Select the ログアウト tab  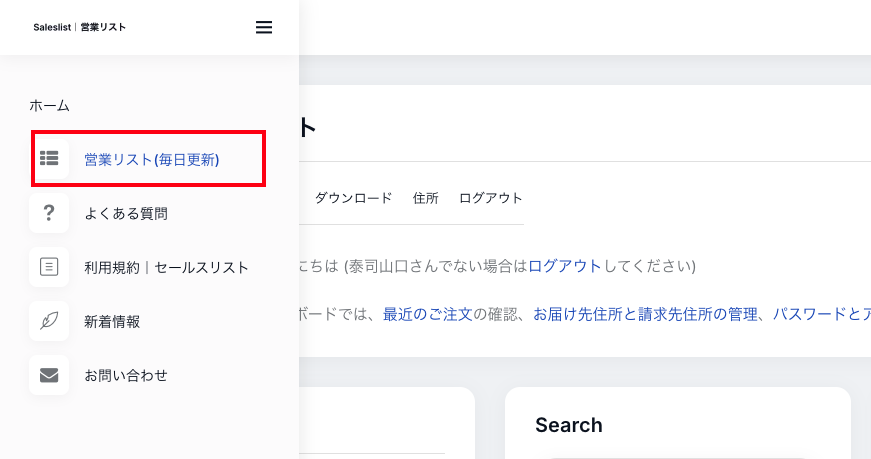click(x=491, y=198)
